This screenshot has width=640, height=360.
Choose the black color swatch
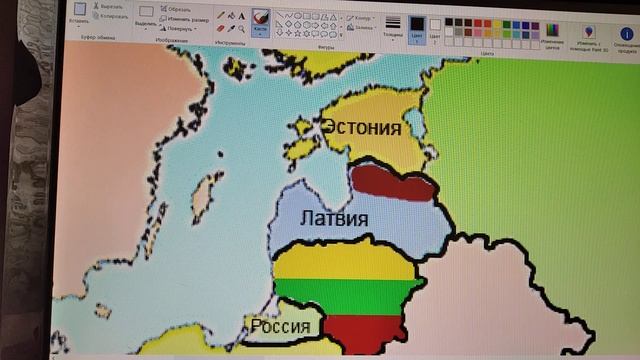449,22
